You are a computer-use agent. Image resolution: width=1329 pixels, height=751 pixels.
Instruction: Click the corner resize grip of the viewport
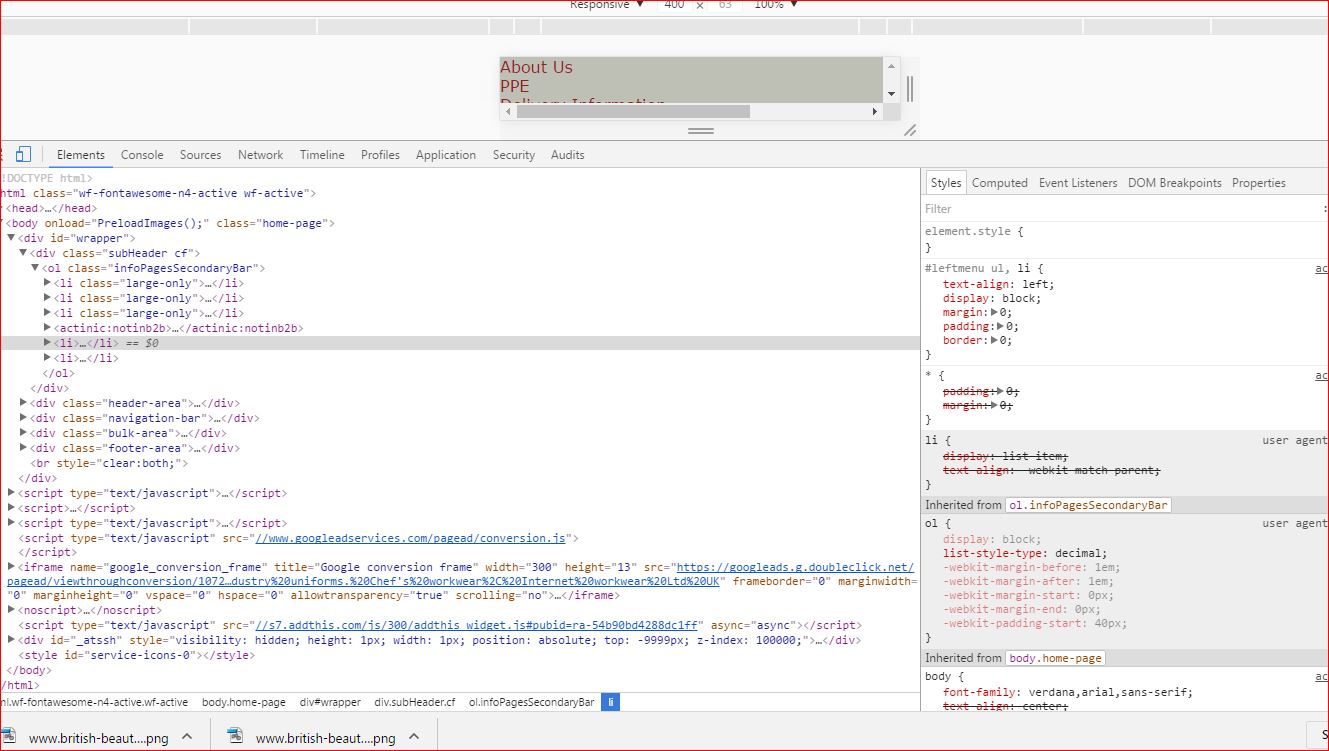click(910, 131)
